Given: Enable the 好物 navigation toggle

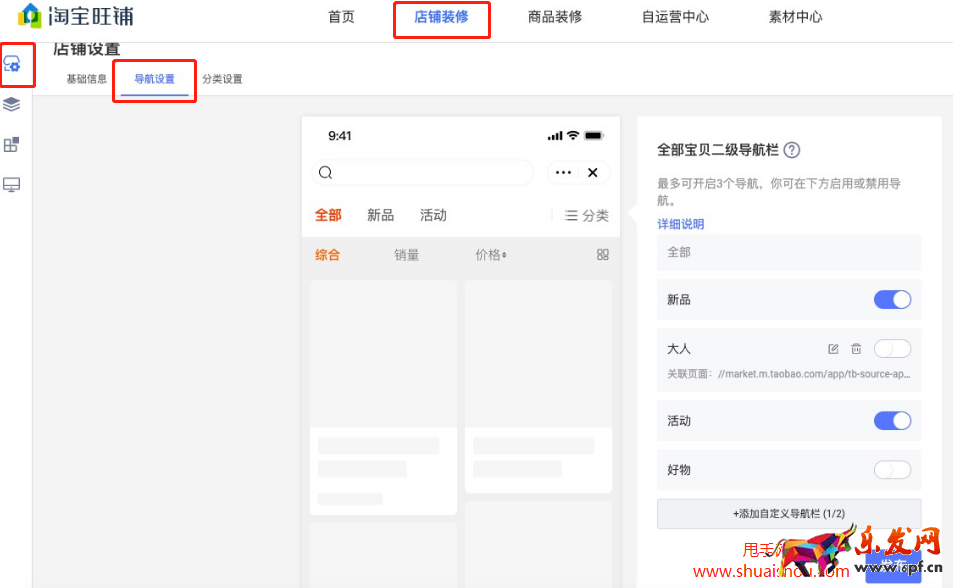Looking at the screenshot, I should 891,470.
